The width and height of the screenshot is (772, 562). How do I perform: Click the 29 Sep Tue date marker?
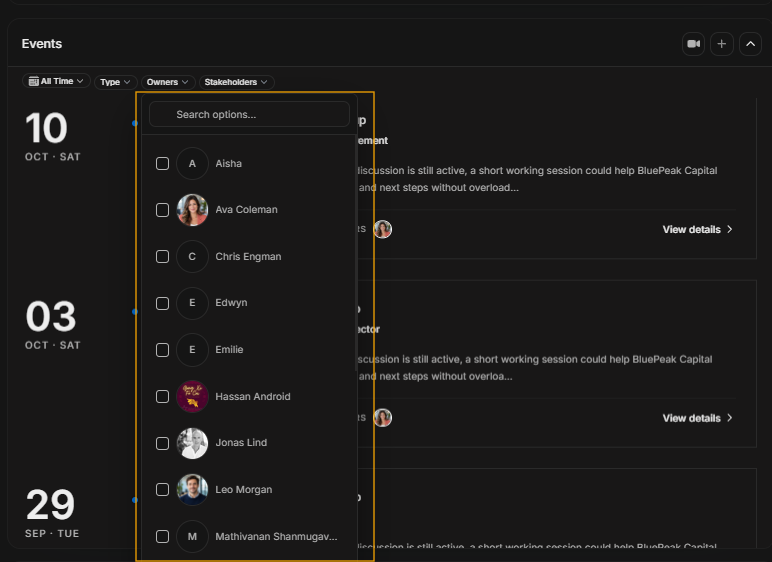click(52, 513)
